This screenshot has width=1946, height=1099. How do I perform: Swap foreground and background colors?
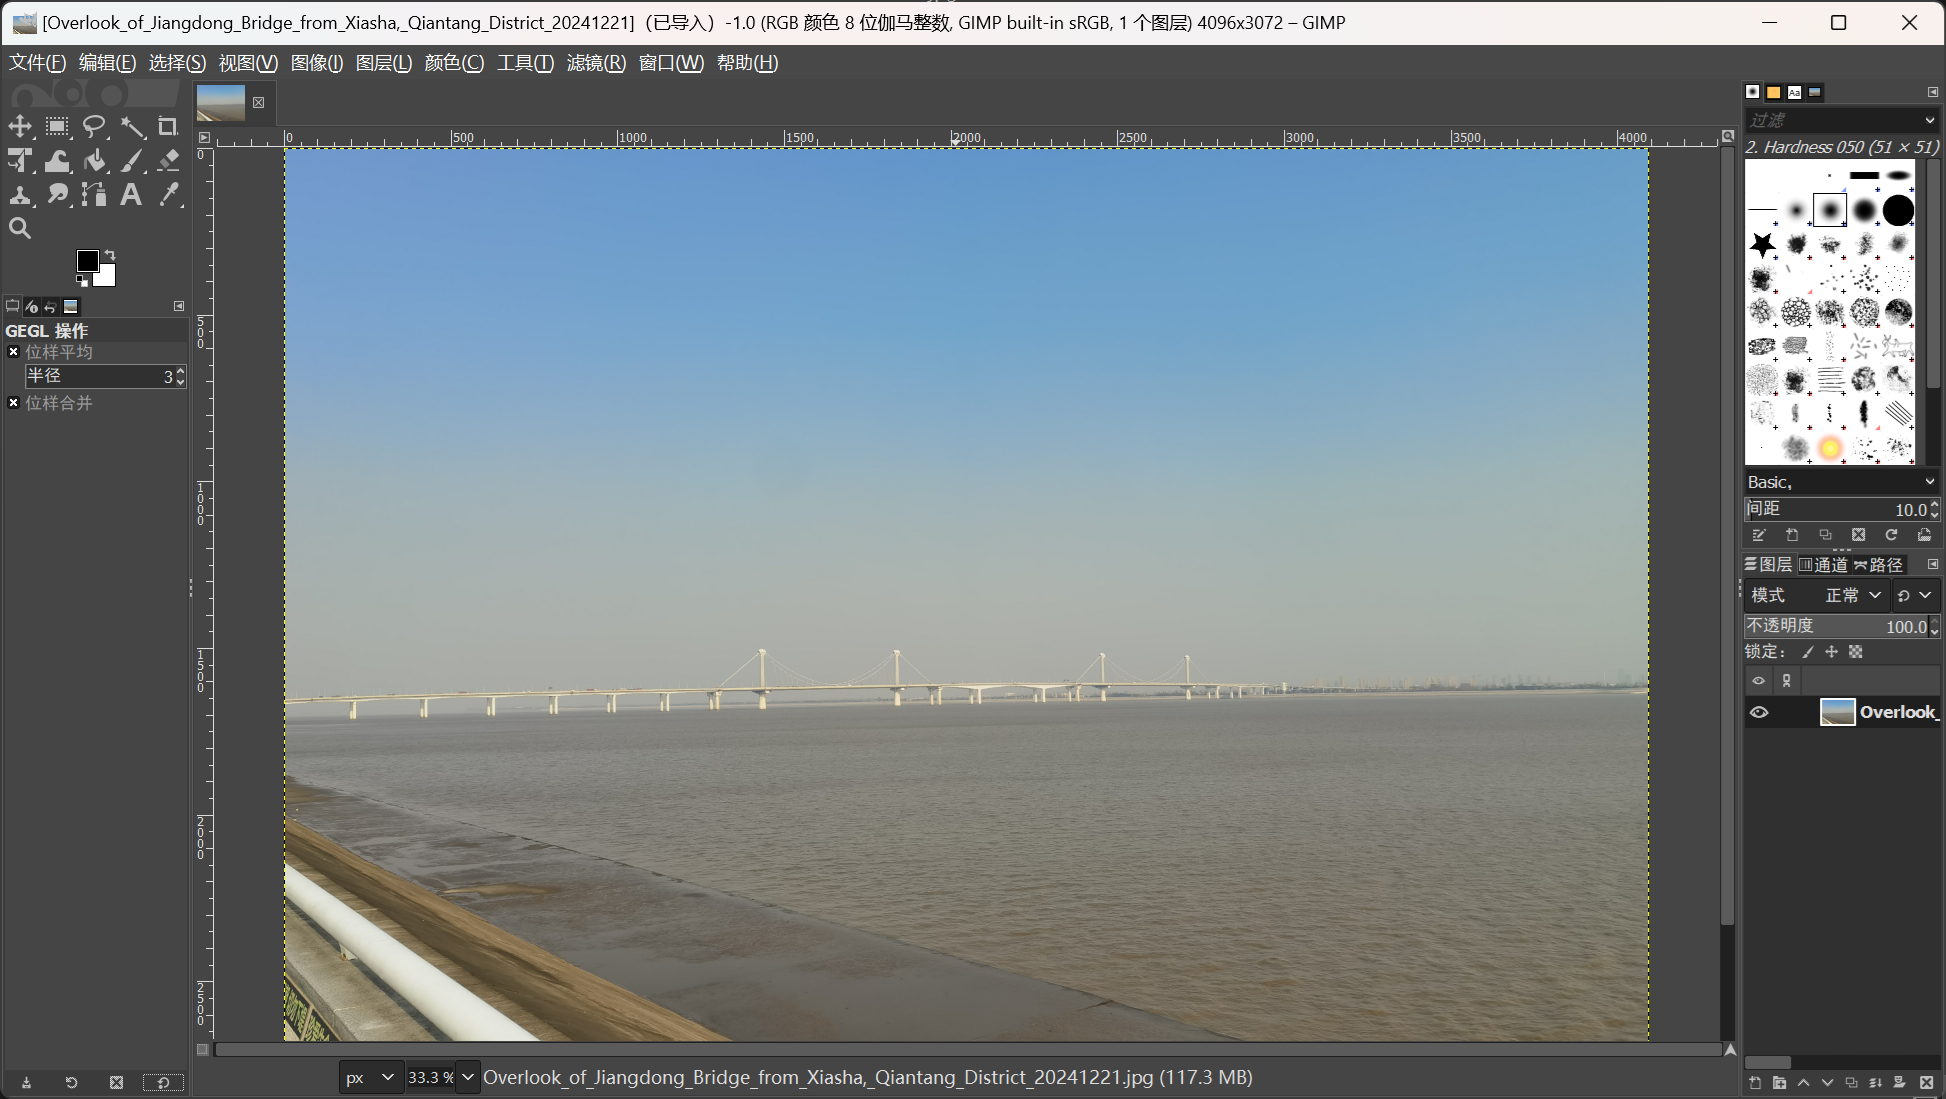[110, 255]
